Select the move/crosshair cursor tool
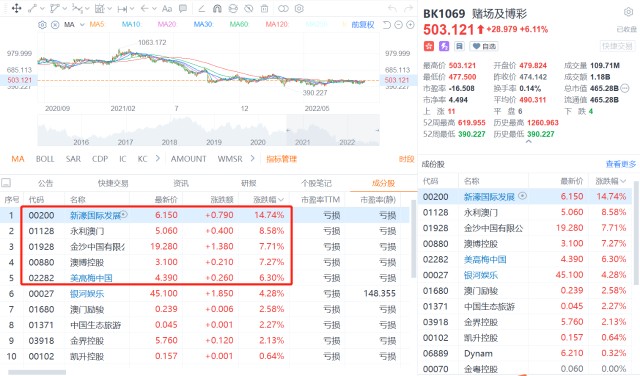The width and height of the screenshot is (640, 376). 17,8
